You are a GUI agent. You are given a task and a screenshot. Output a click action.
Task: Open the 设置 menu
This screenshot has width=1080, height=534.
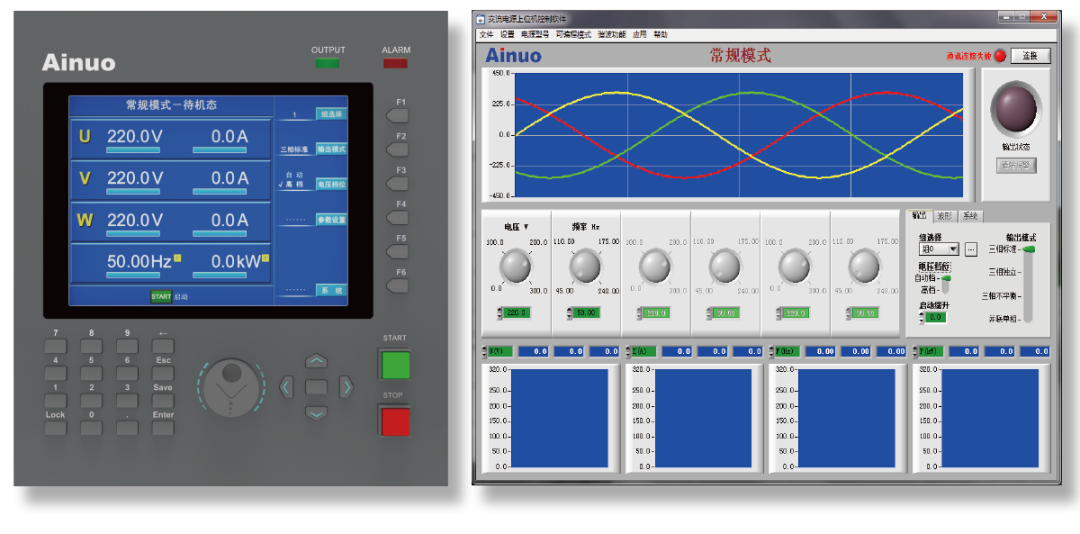(x=507, y=34)
